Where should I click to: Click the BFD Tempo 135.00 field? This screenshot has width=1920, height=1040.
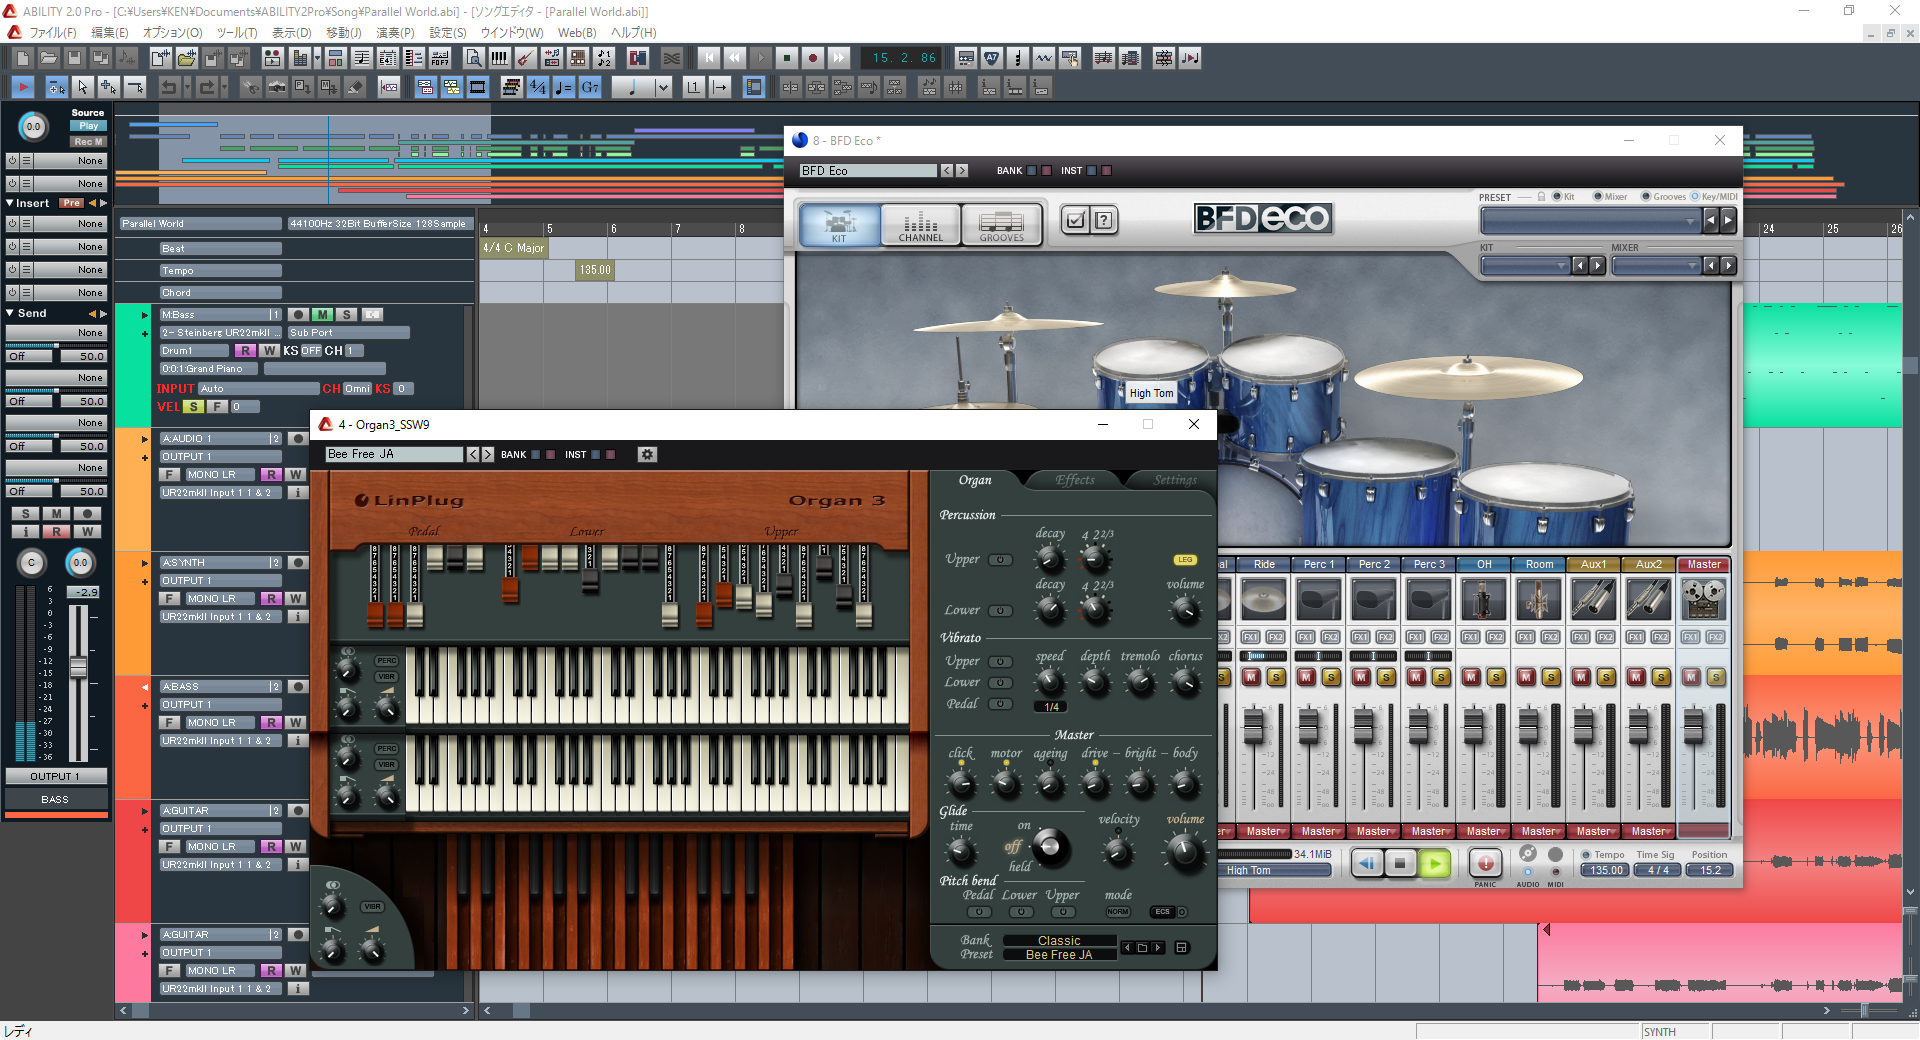click(x=1607, y=870)
